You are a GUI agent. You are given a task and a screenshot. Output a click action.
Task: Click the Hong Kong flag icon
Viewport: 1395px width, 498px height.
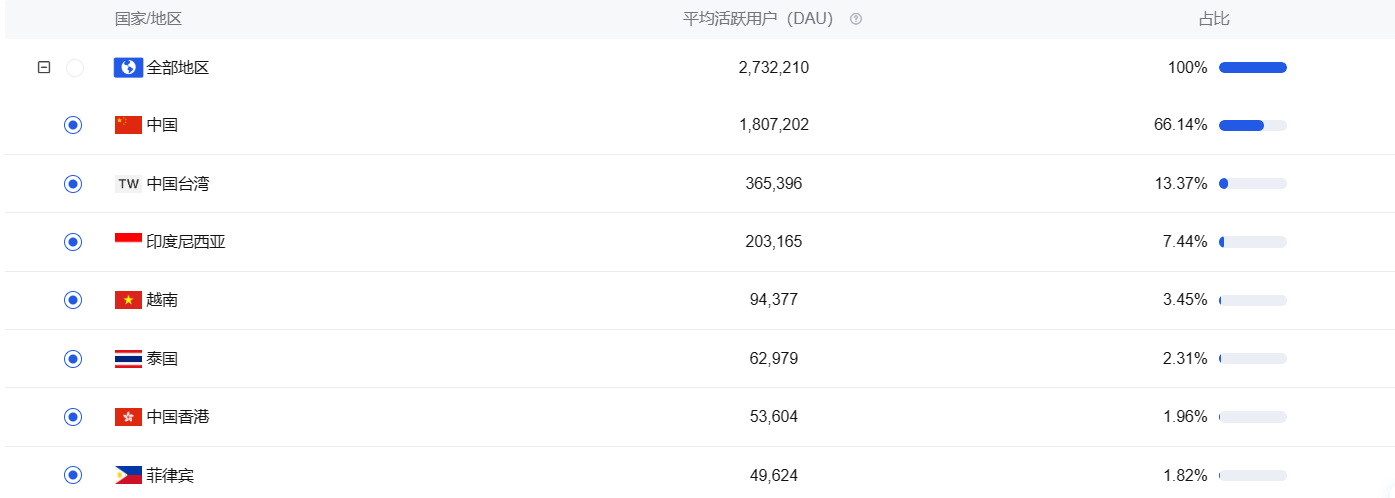(x=128, y=416)
